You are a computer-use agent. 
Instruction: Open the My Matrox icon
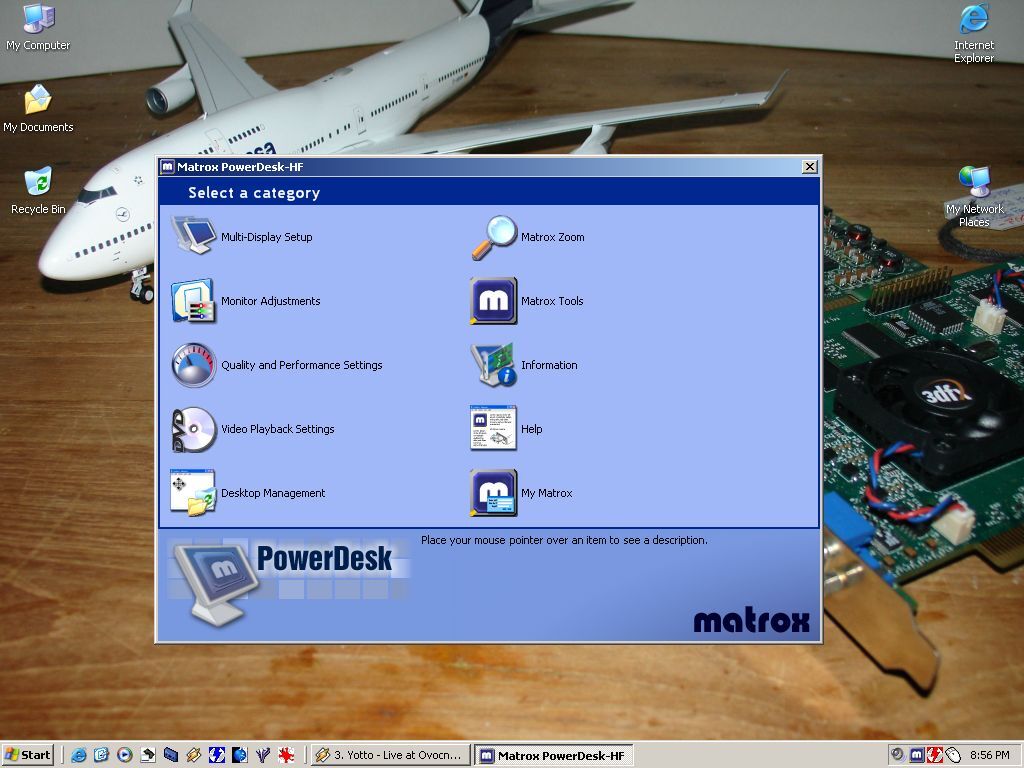494,492
